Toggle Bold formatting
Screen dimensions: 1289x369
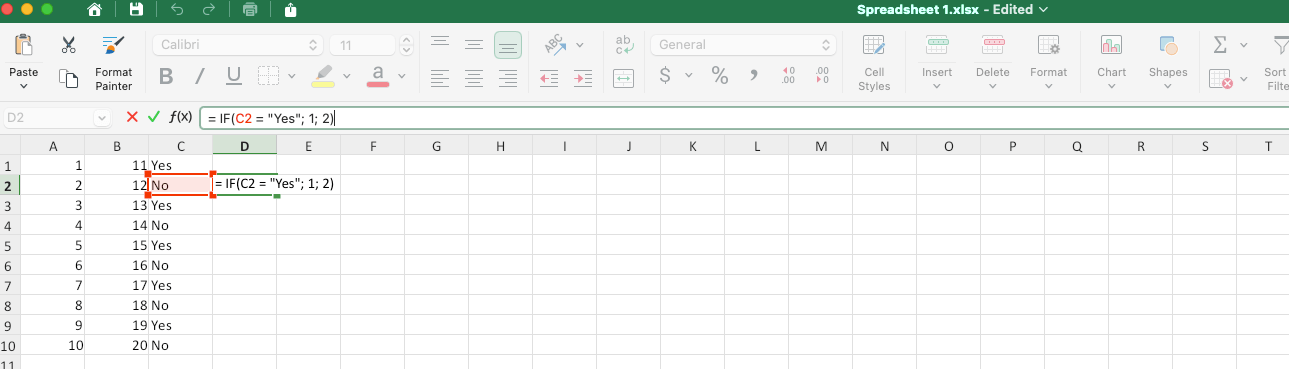coord(166,76)
